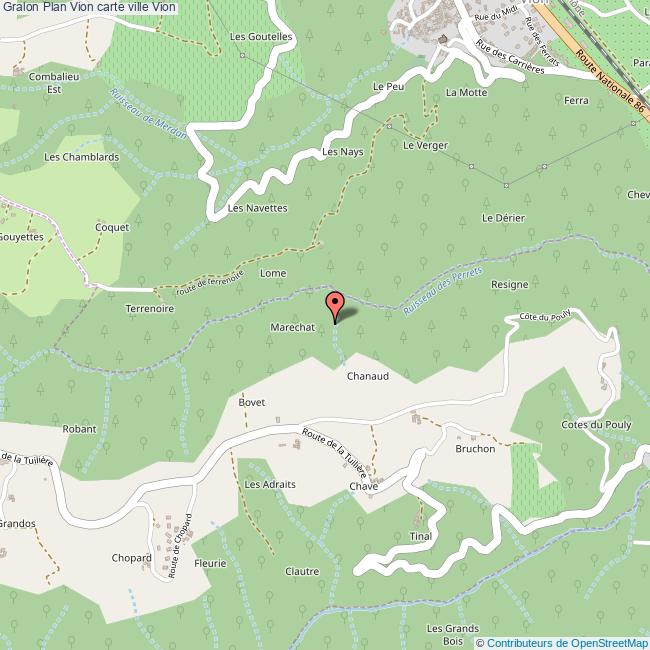Screen dimensions: 650x650
Task: Select the Route Nationale 86 road label
Action: [610, 81]
